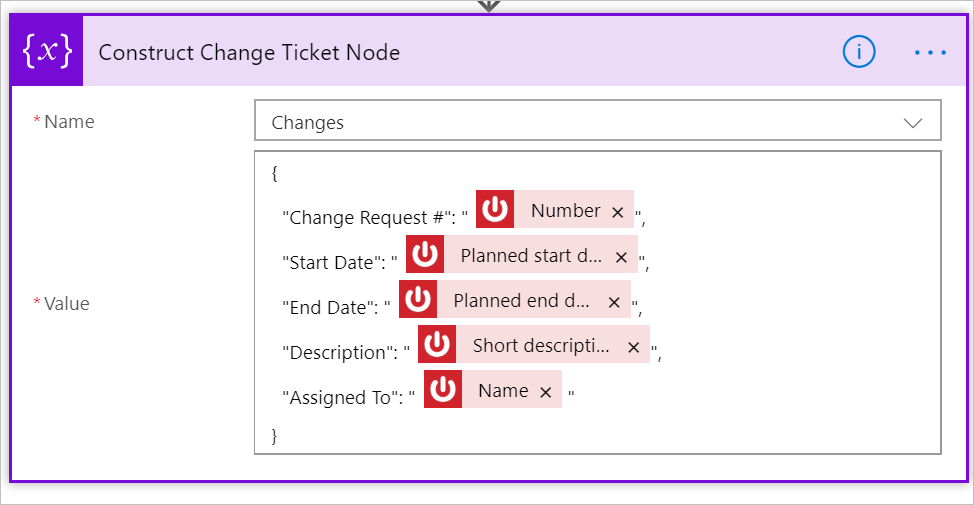Click red icon on Short description token
The width and height of the screenshot is (974, 505).
pyautogui.click(x=437, y=345)
